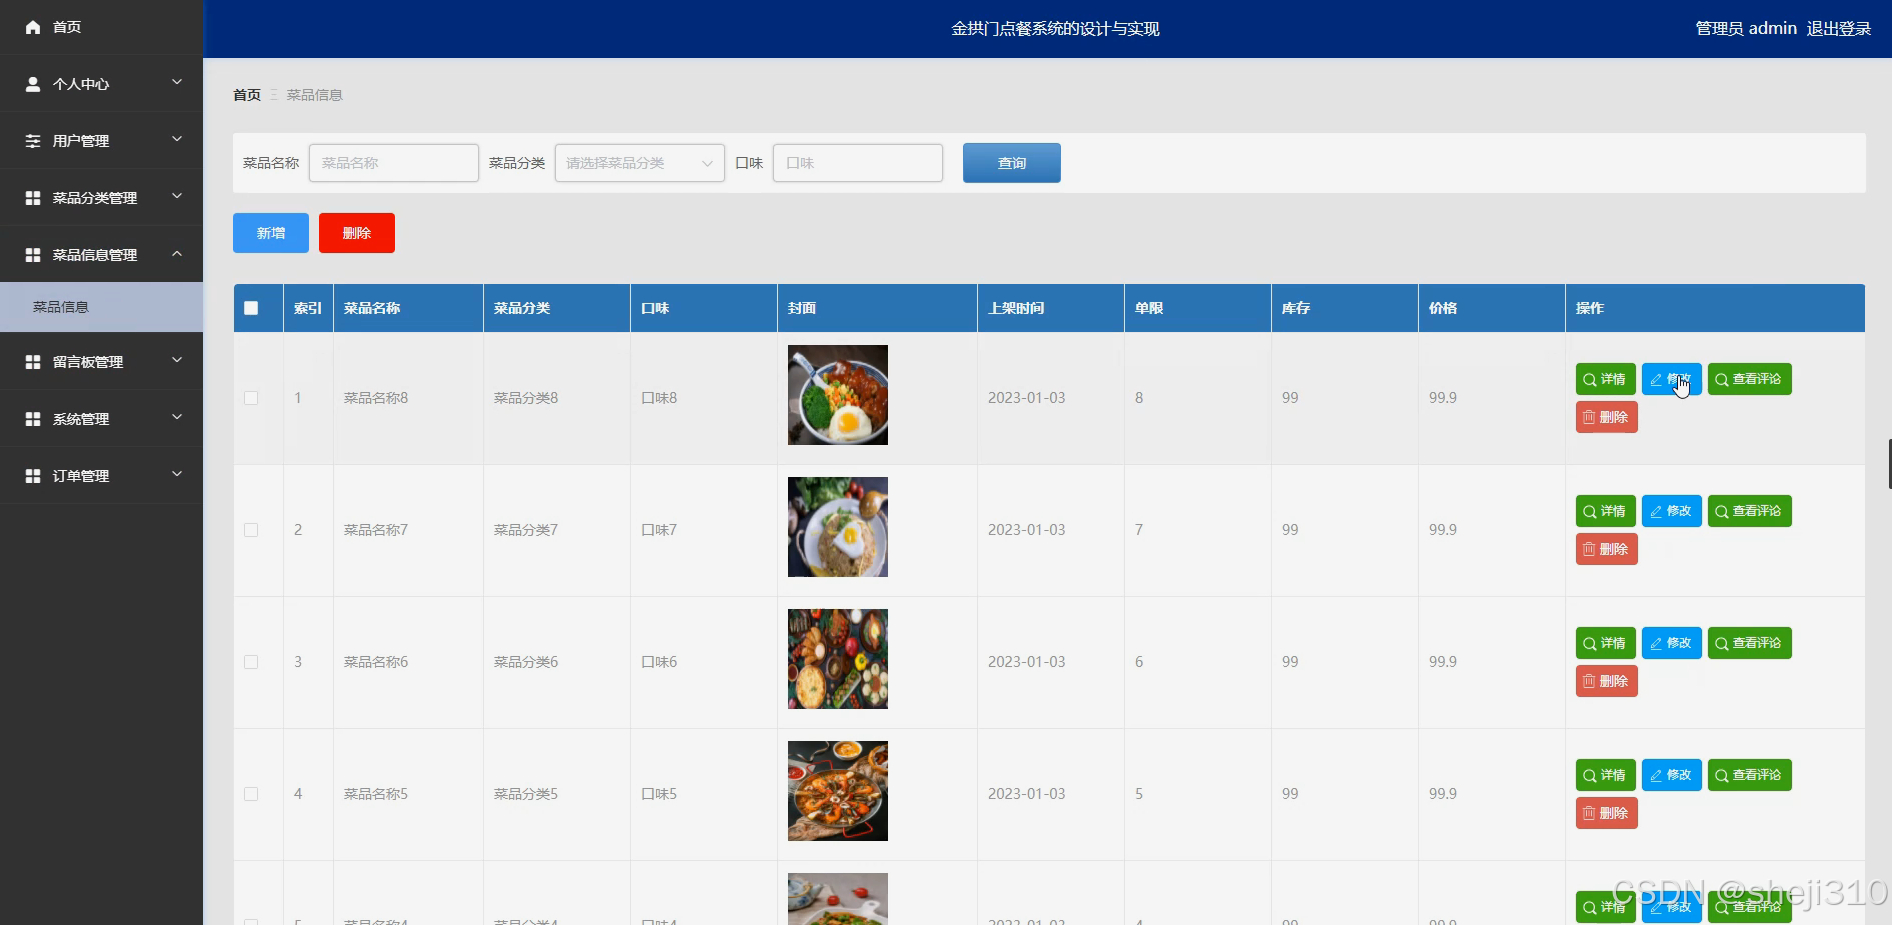Screen dimensions: 1892x925
Task: Expand the 系统管理 sidebar menu
Action: (x=177, y=417)
